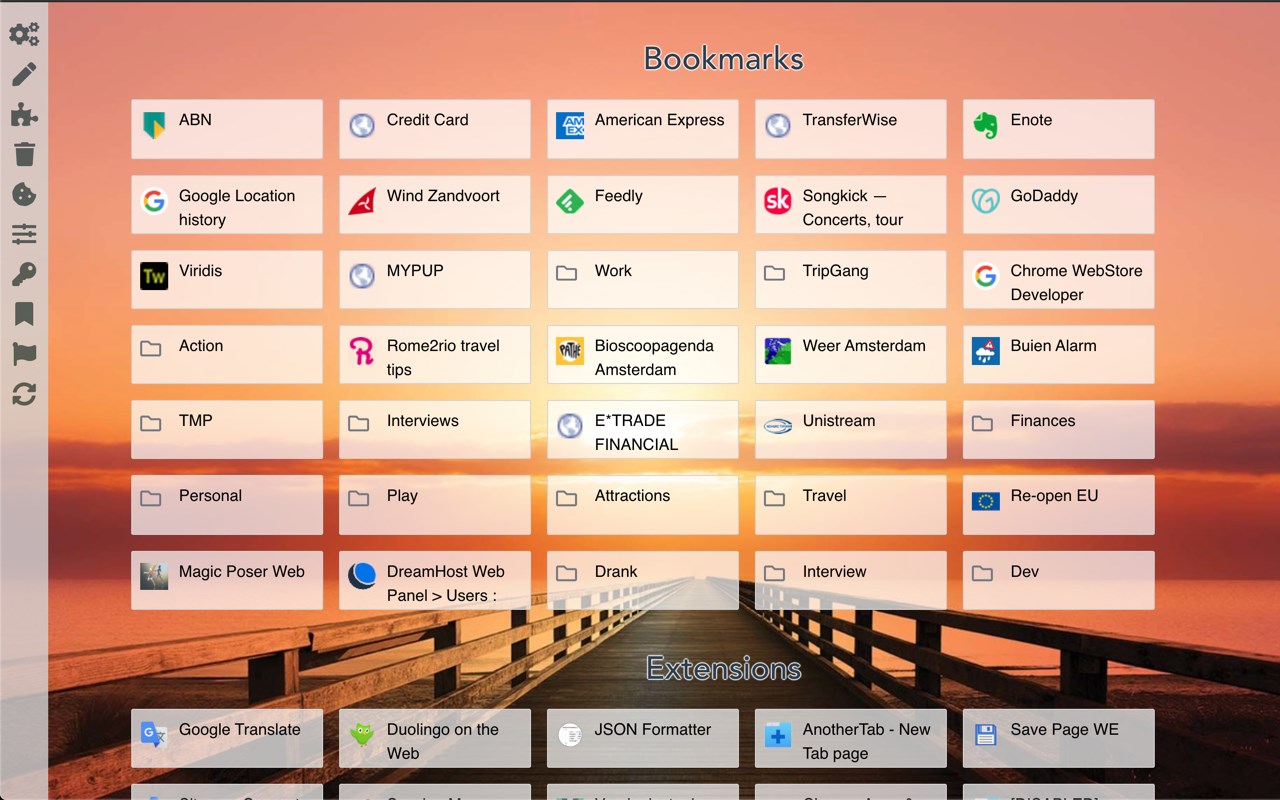The width and height of the screenshot is (1280, 800).
Task: Click the ABN bookmark icon
Action: click(x=154, y=125)
